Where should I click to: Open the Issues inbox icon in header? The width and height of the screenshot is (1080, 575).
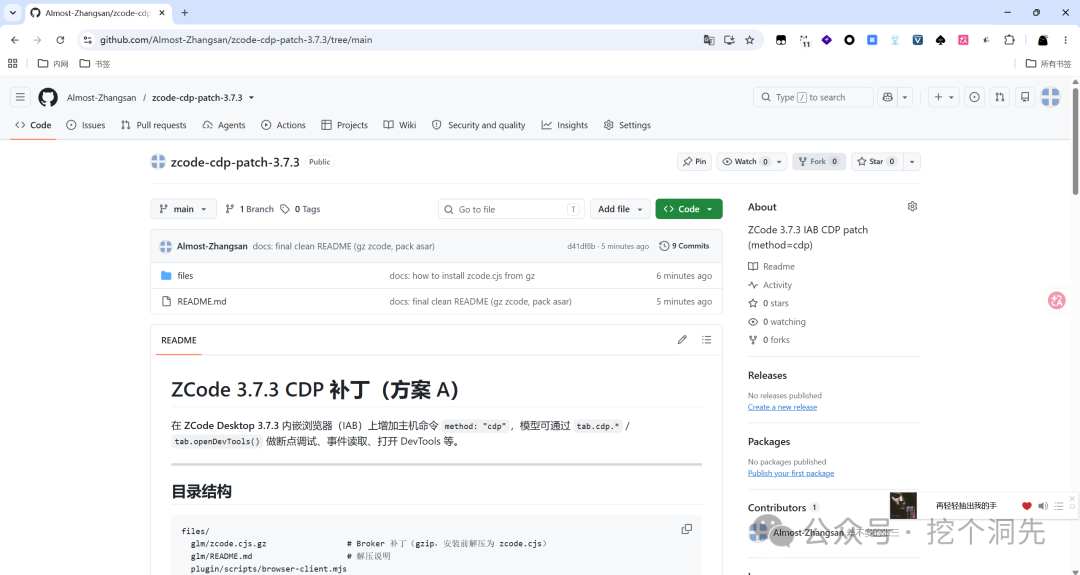point(974,97)
